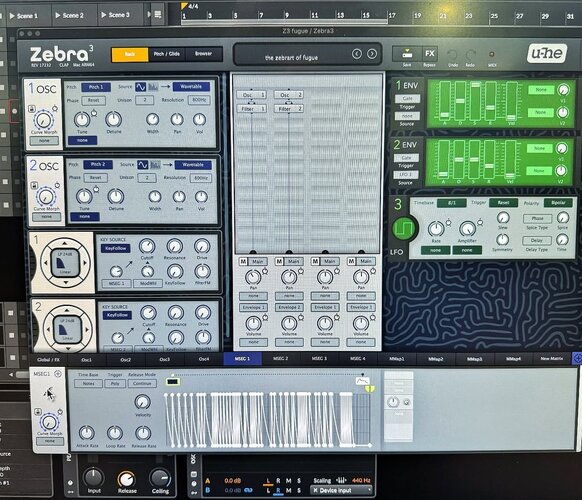Viewport: 582px width, 500px height.
Task: Toggle the LFO 3 Polarity Bipolar button
Action: pos(558,203)
